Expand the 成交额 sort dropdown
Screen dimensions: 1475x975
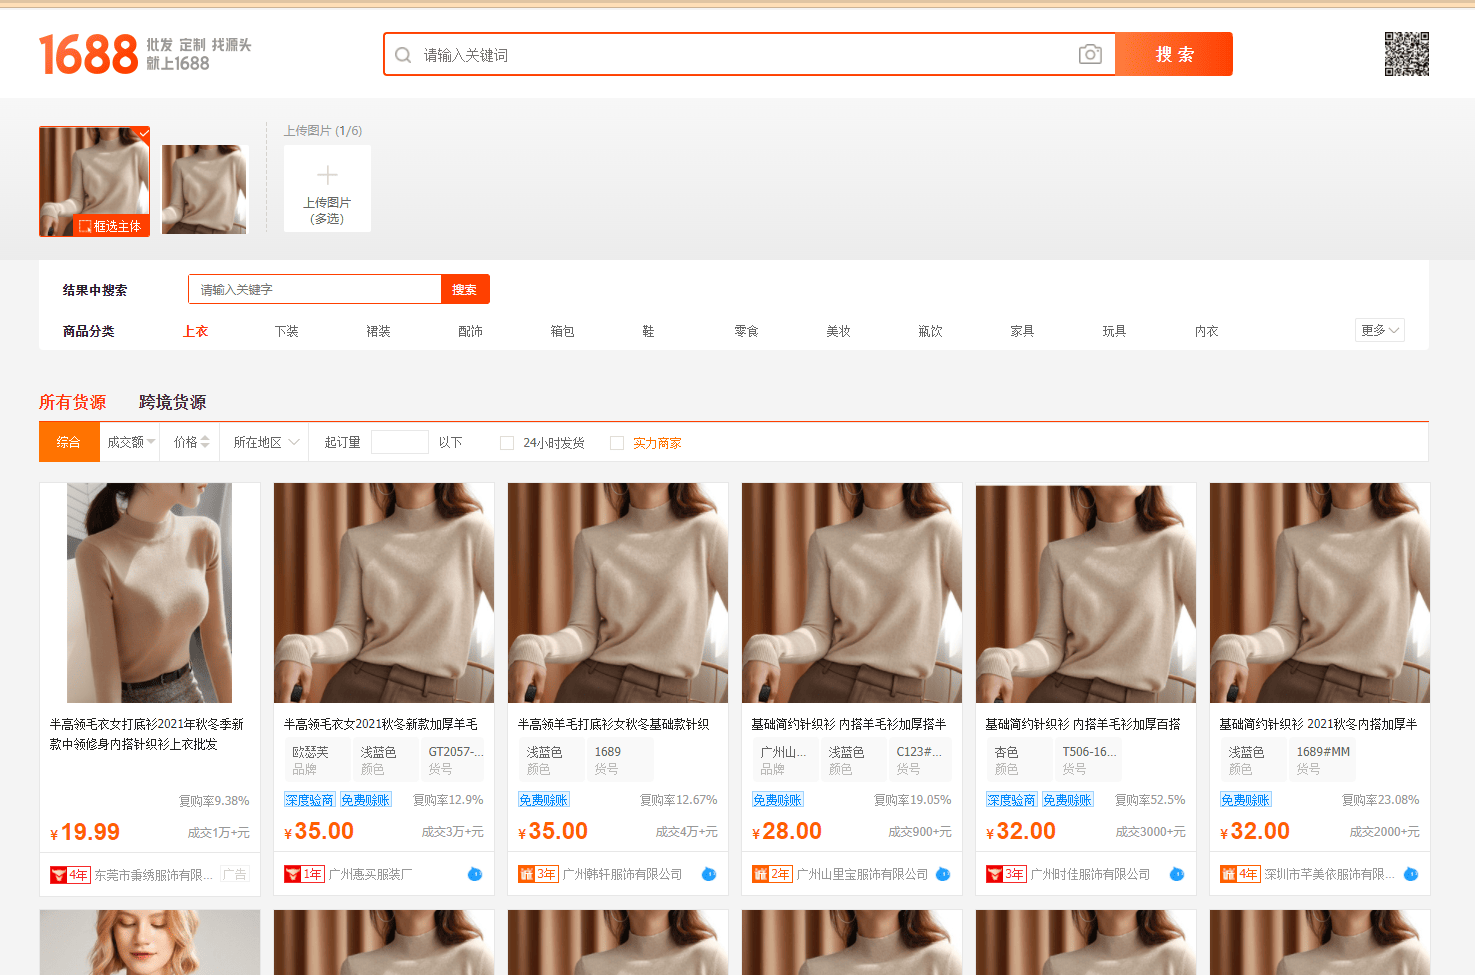coord(129,441)
